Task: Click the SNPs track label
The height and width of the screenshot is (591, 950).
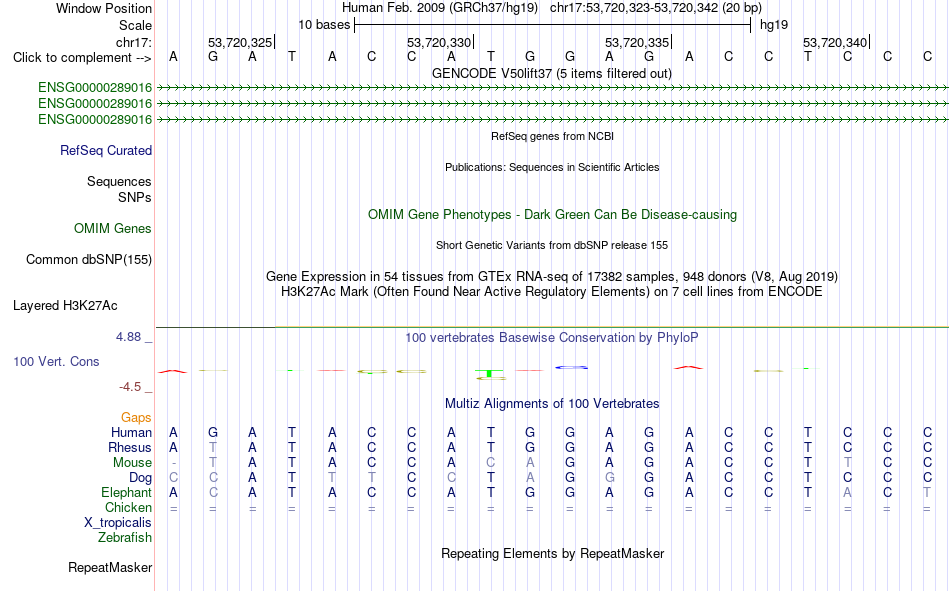Action: pos(135,198)
